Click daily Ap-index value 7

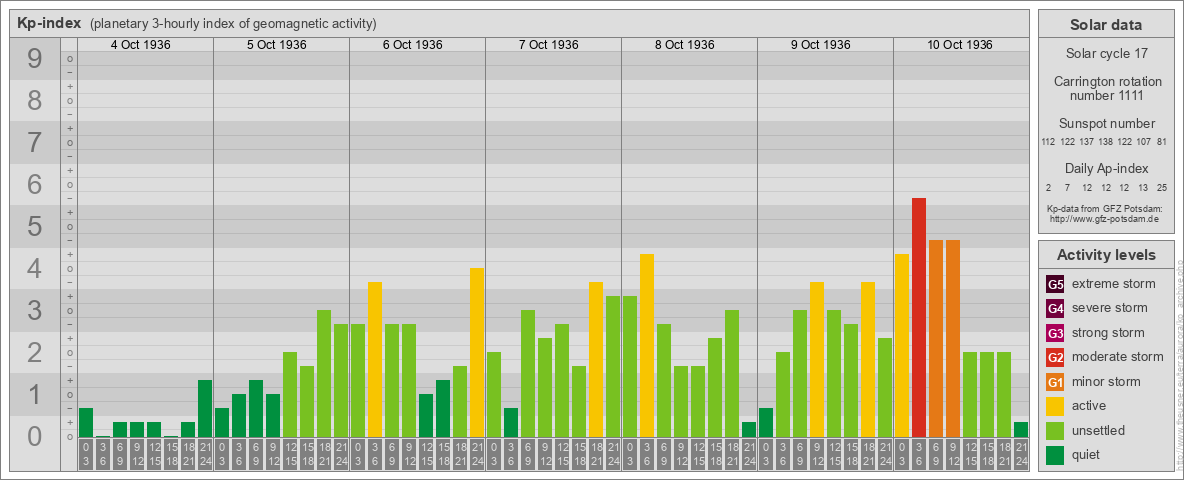point(1067,187)
